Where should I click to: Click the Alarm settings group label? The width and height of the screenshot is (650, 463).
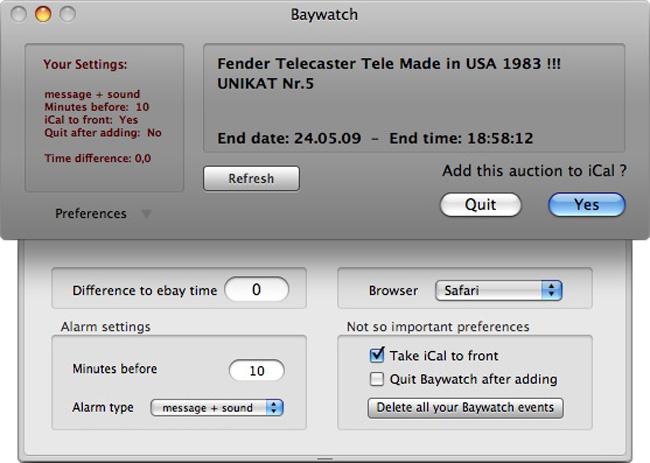pyautogui.click(x=105, y=327)
